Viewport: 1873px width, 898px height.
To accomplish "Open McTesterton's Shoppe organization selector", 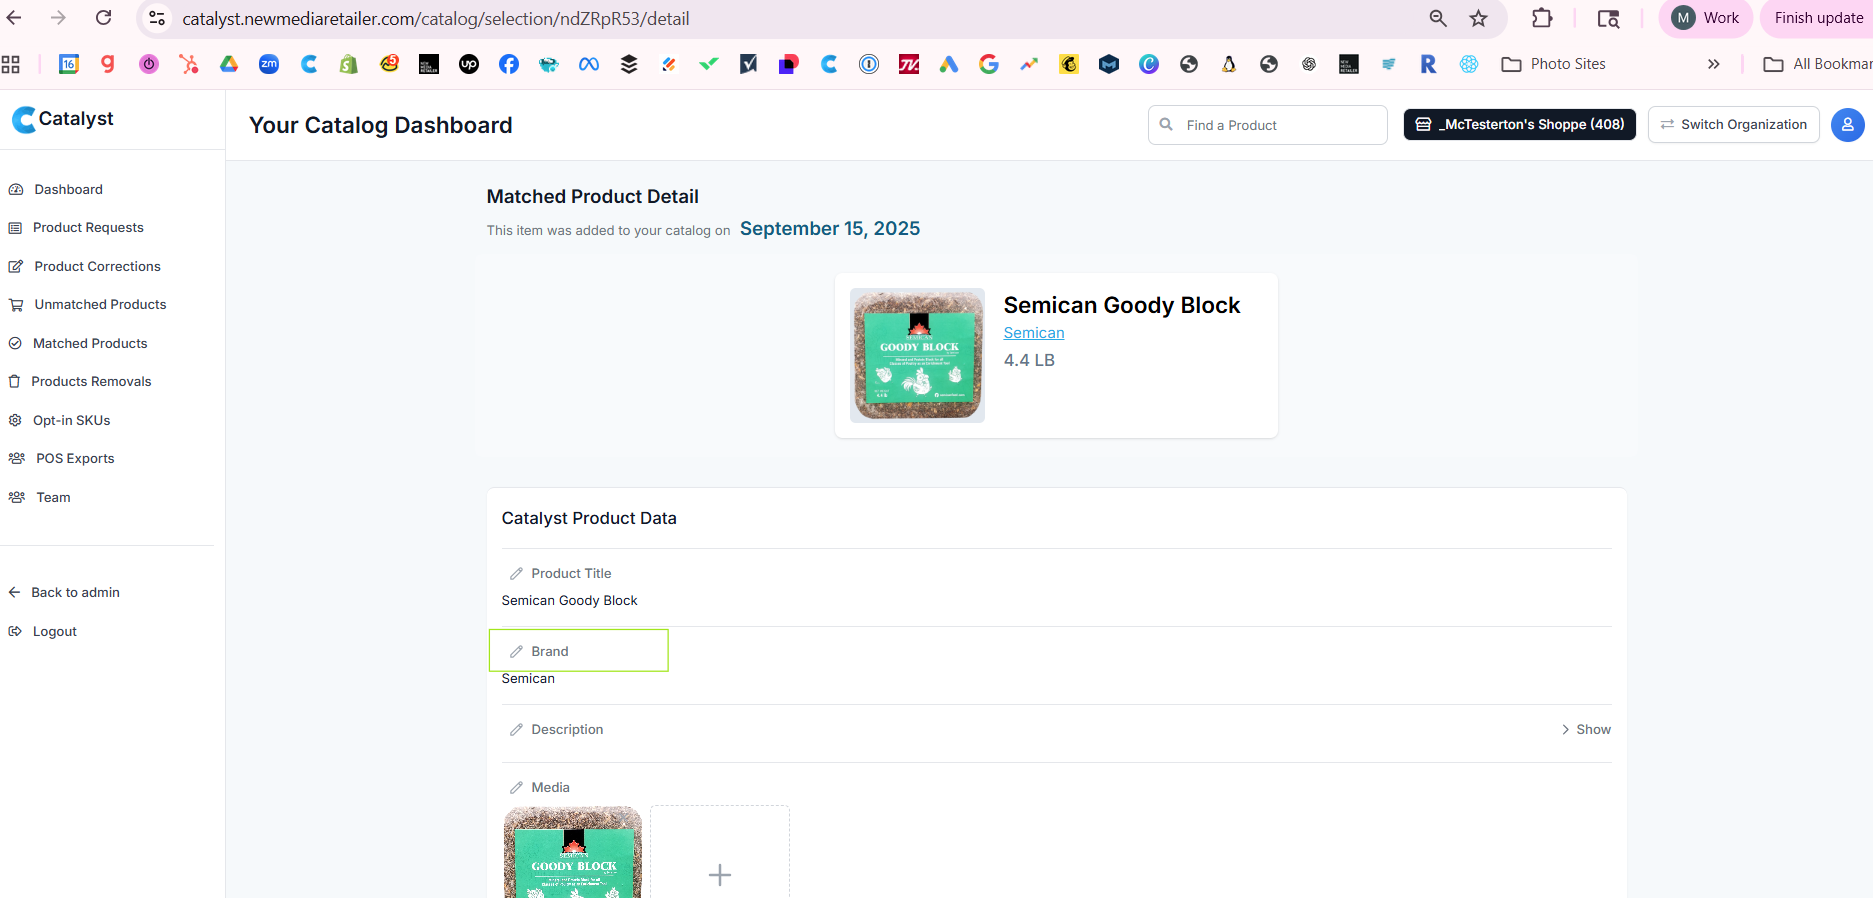I will click(x=1519, y=125).
